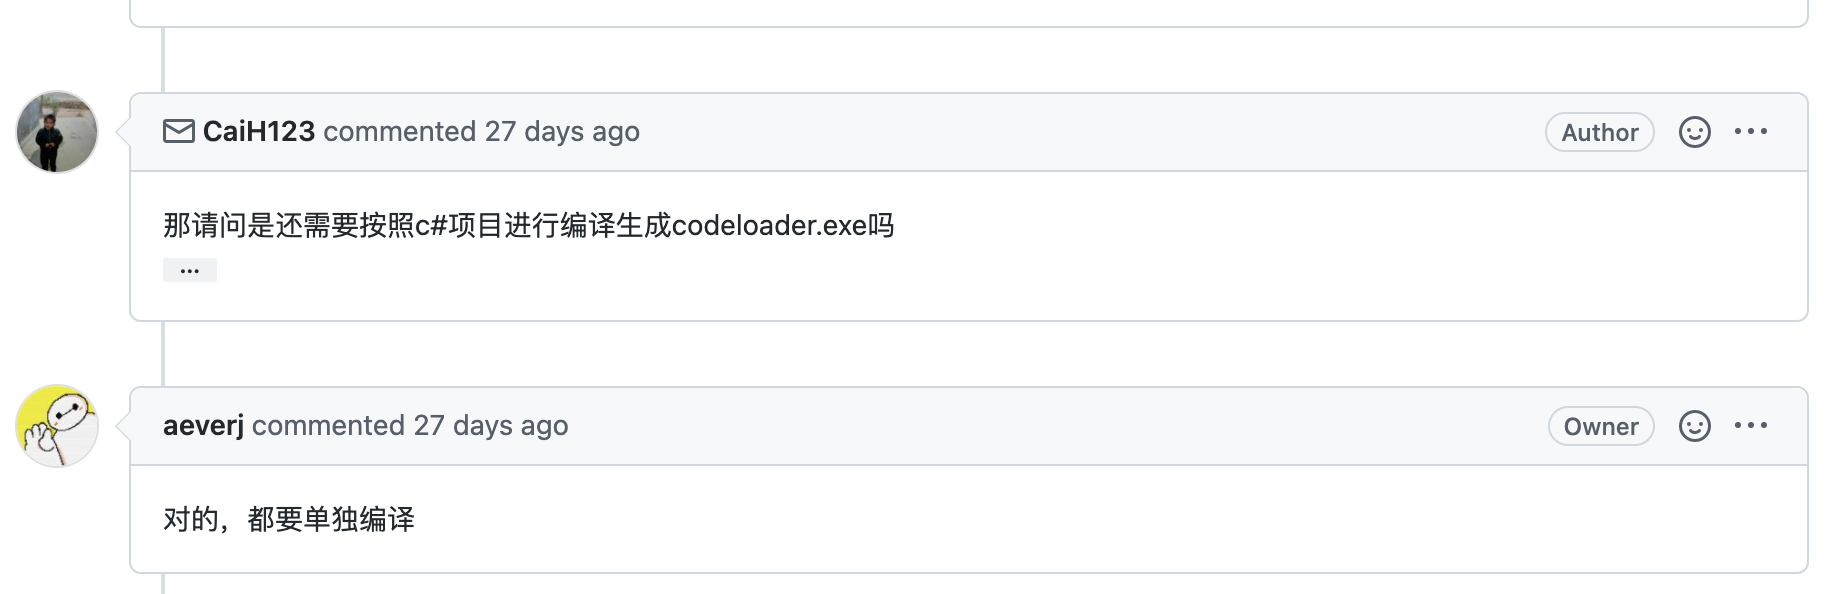Click the Author badge label
1844x594 pixels.
pyautogui.click(x=1600, y=132)
